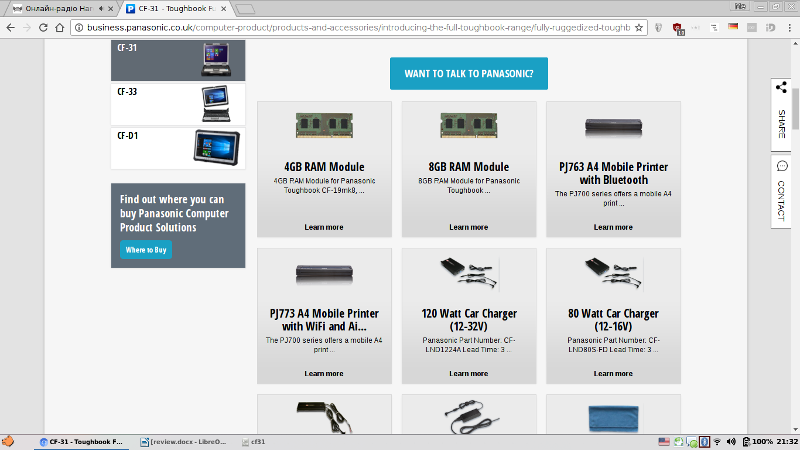Click the 4GB RAM Module image
This screenshot has height=450, width=800.
tap(324, 126)
